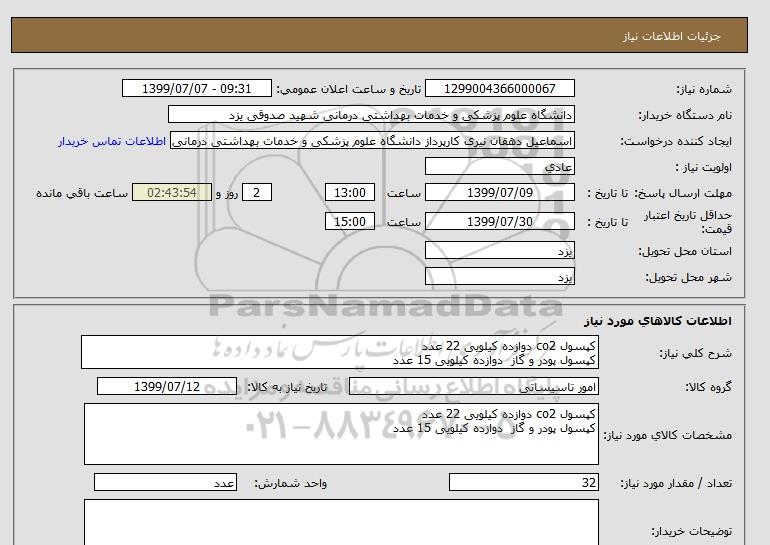The height and width of the screenshot is (545, 770).
Task: Open the اطلاعات تماس خریدار link
Action: coord(112,141)
